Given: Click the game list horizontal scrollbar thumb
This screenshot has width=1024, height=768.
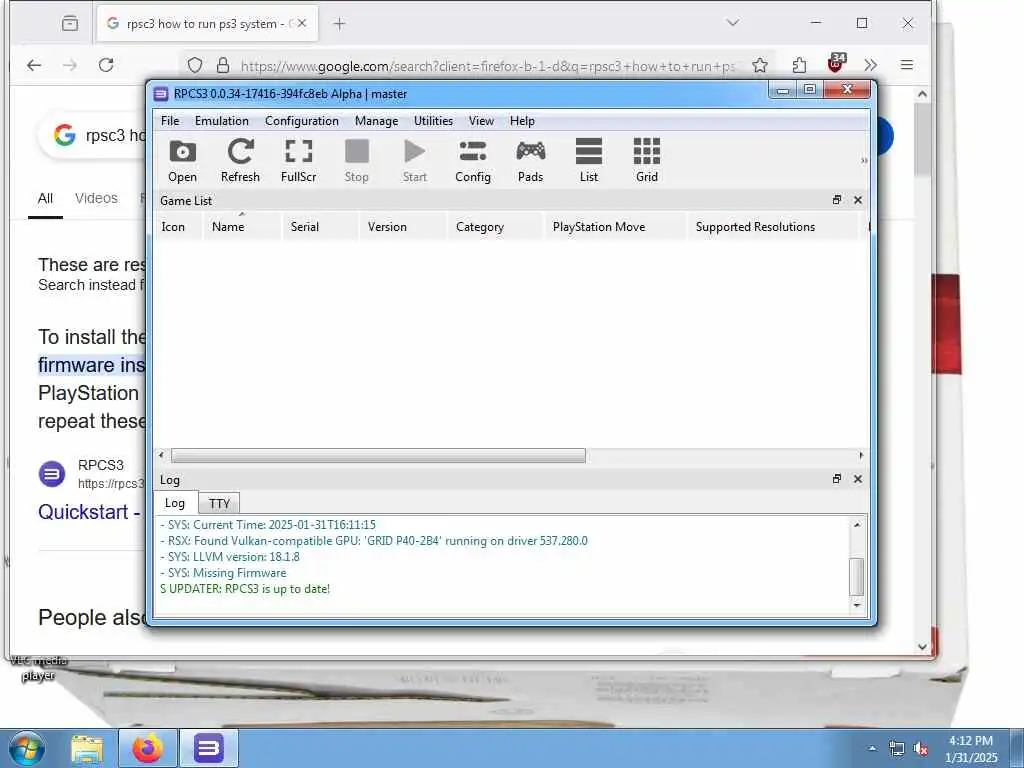Looking at the screenshot, I should (x=378, y=455).
